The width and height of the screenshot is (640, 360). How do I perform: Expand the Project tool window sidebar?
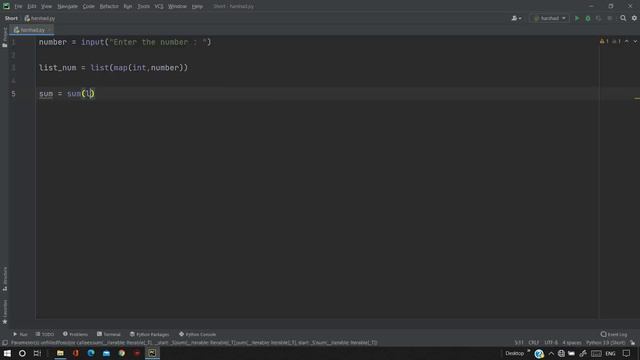pos(4,38)
